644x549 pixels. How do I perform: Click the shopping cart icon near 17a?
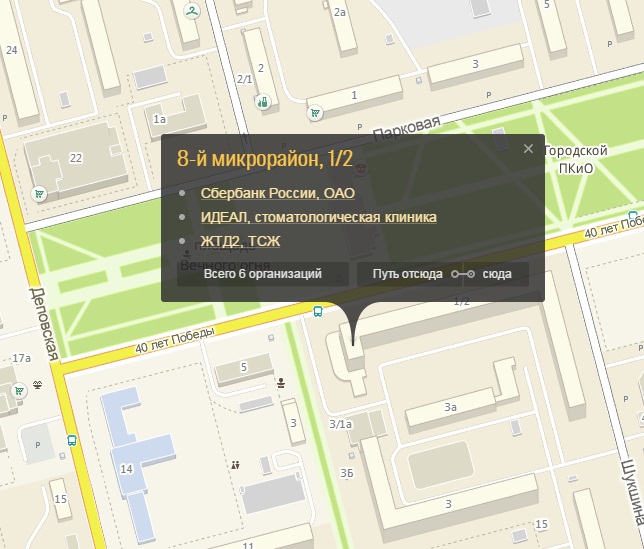[x=19, y=391]
